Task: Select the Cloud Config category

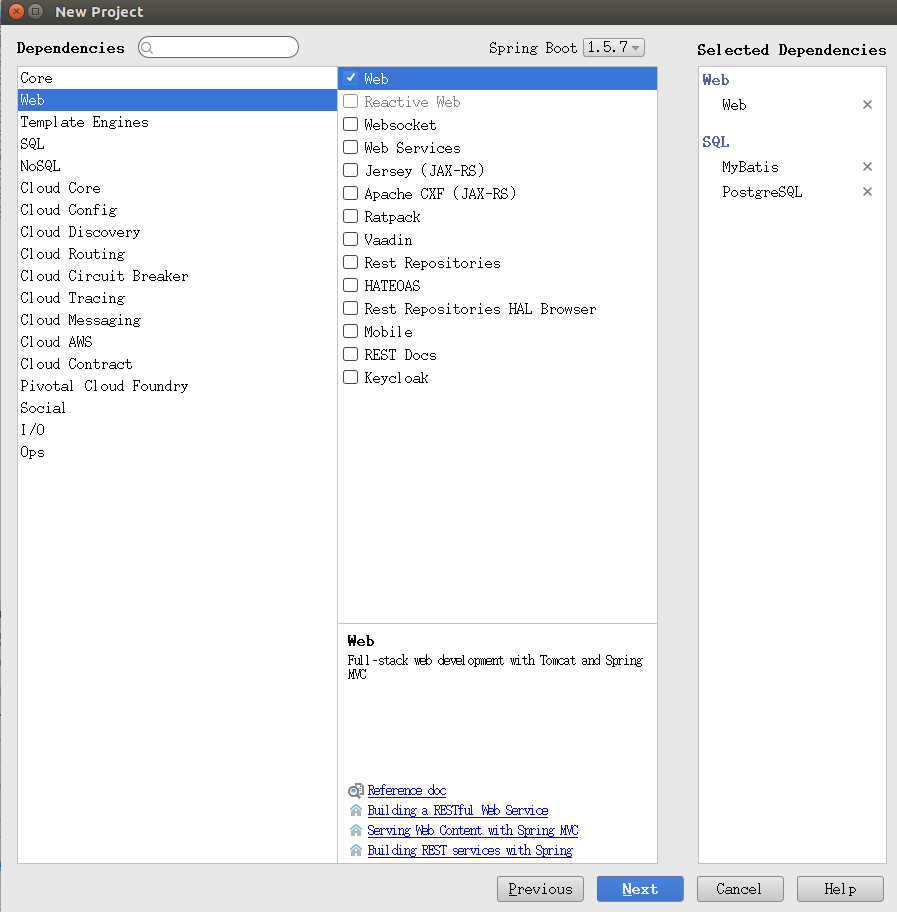Action: pos(177,210)
